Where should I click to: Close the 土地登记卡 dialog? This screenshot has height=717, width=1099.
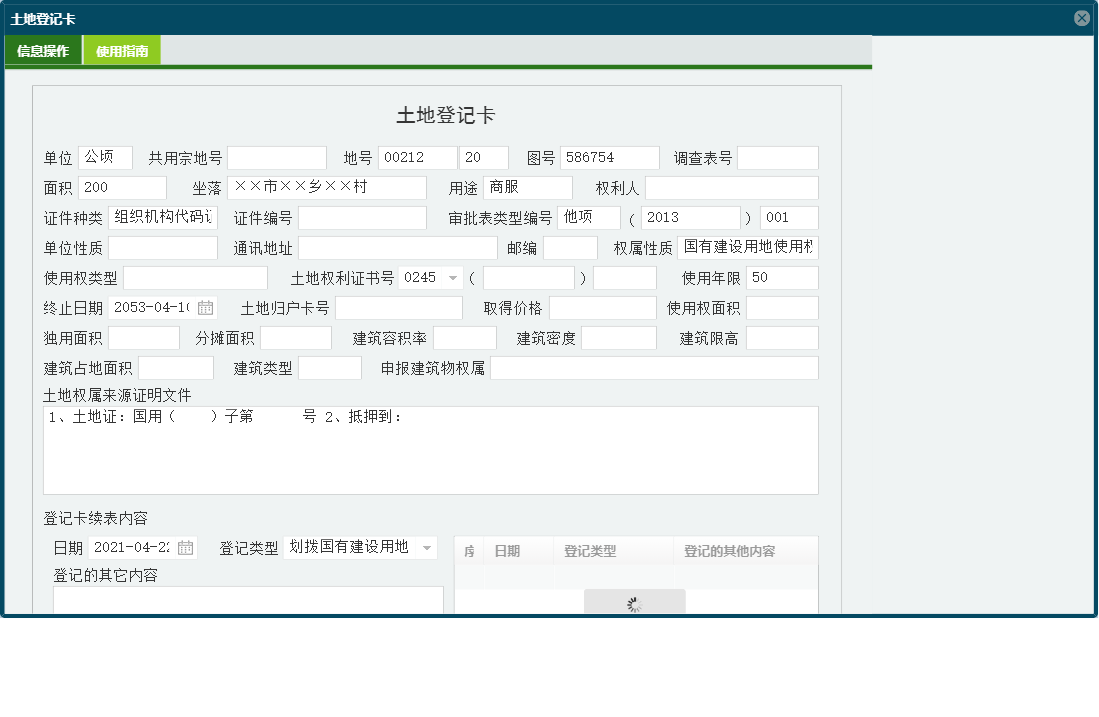pos(1081,18)
